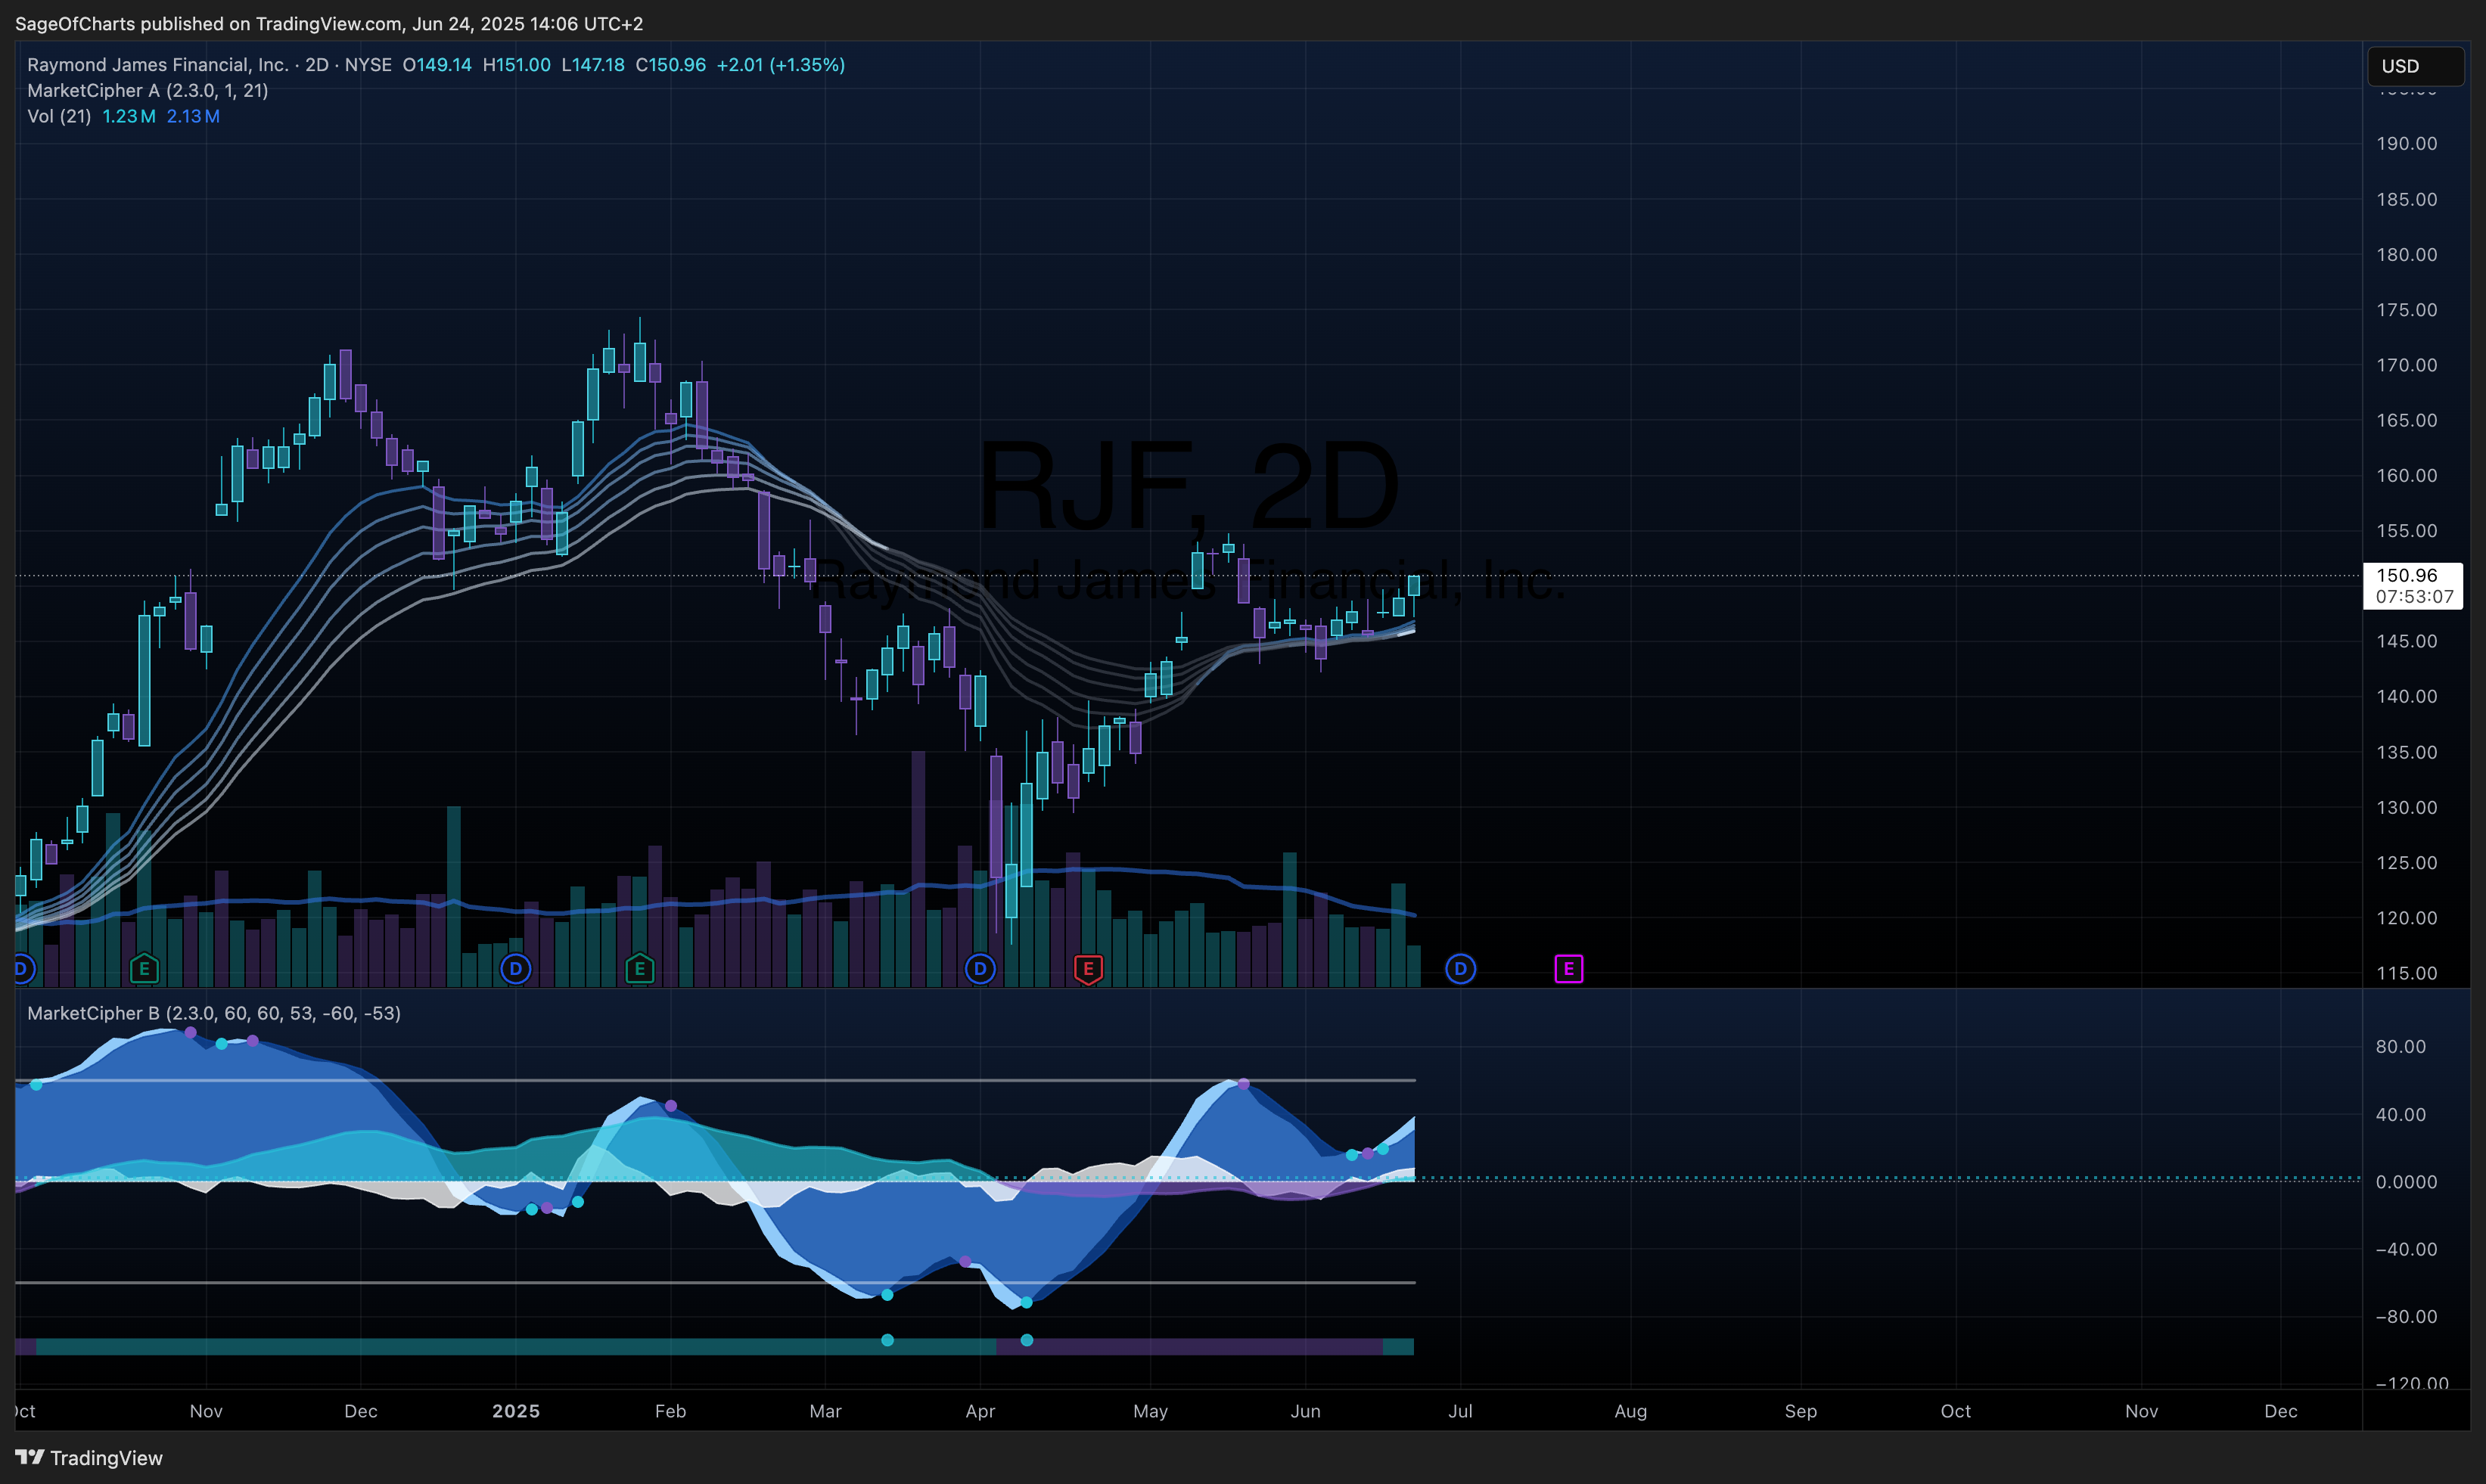Screen dimensions: 2486x1484
Task: Click the May label on the time axis
Action: coord(1150,1411)
